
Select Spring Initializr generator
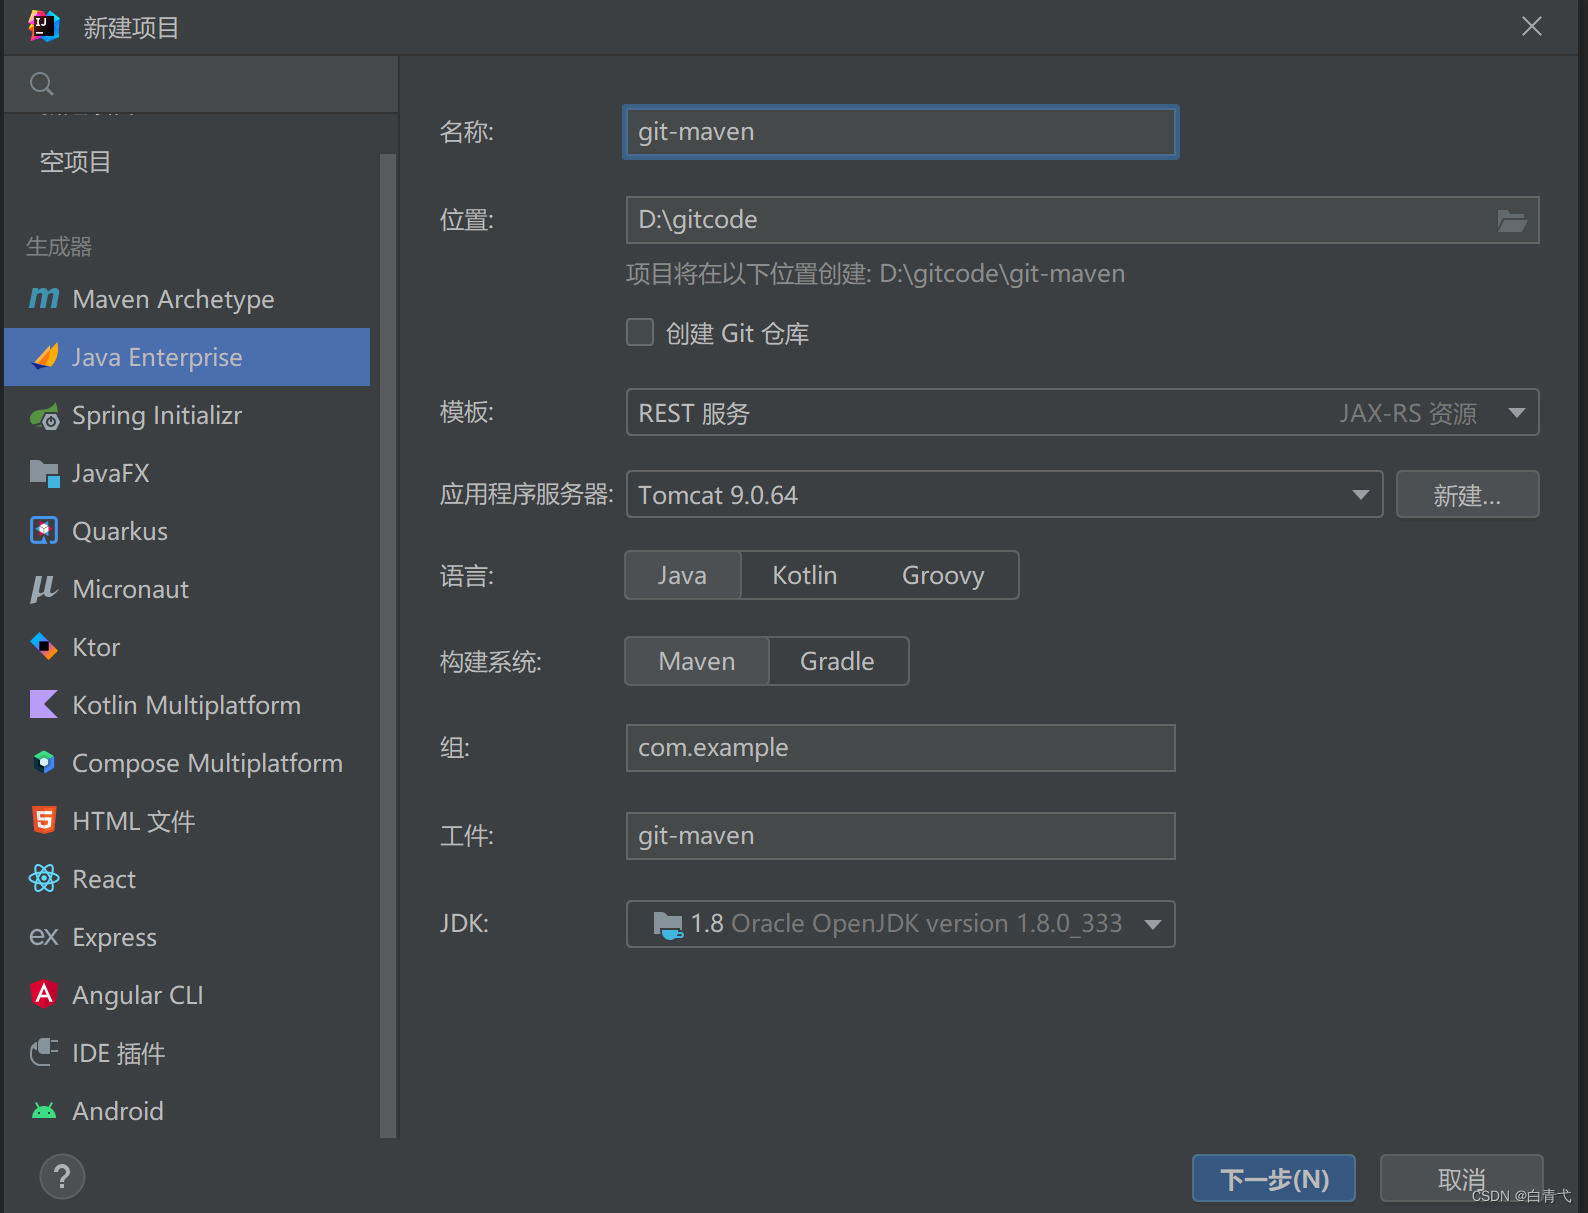click(187, 415)
